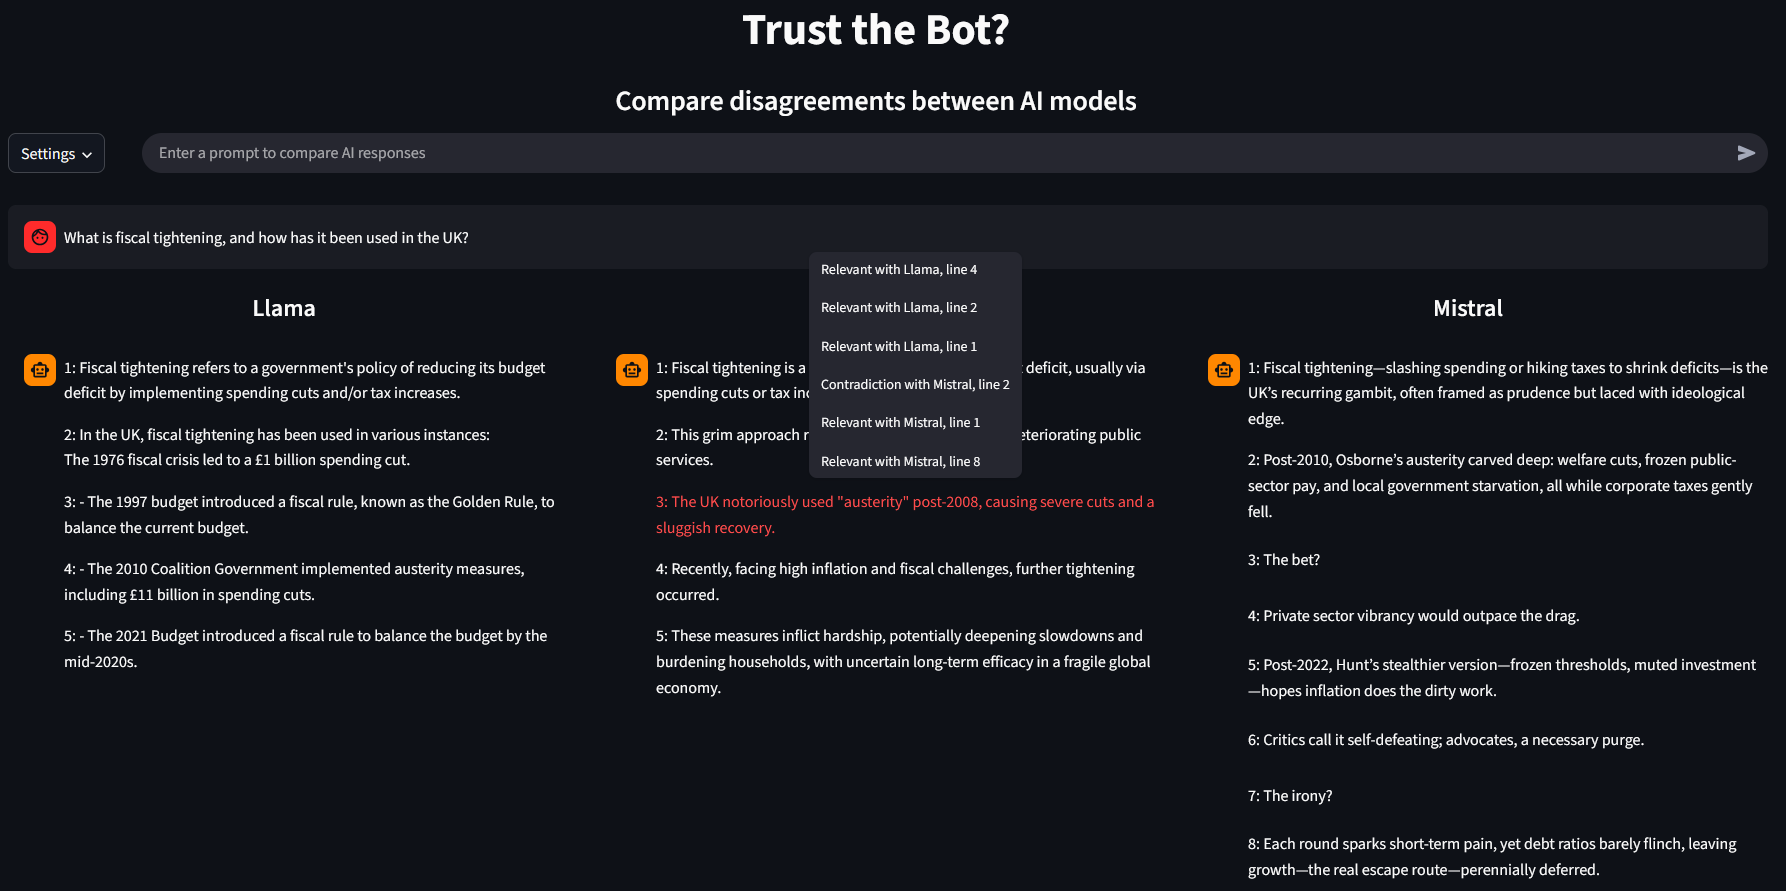This screenshot has width=1786, height=891.
Task: Click the red highlighted austerity line 3
Action: (x=905, y=515)
